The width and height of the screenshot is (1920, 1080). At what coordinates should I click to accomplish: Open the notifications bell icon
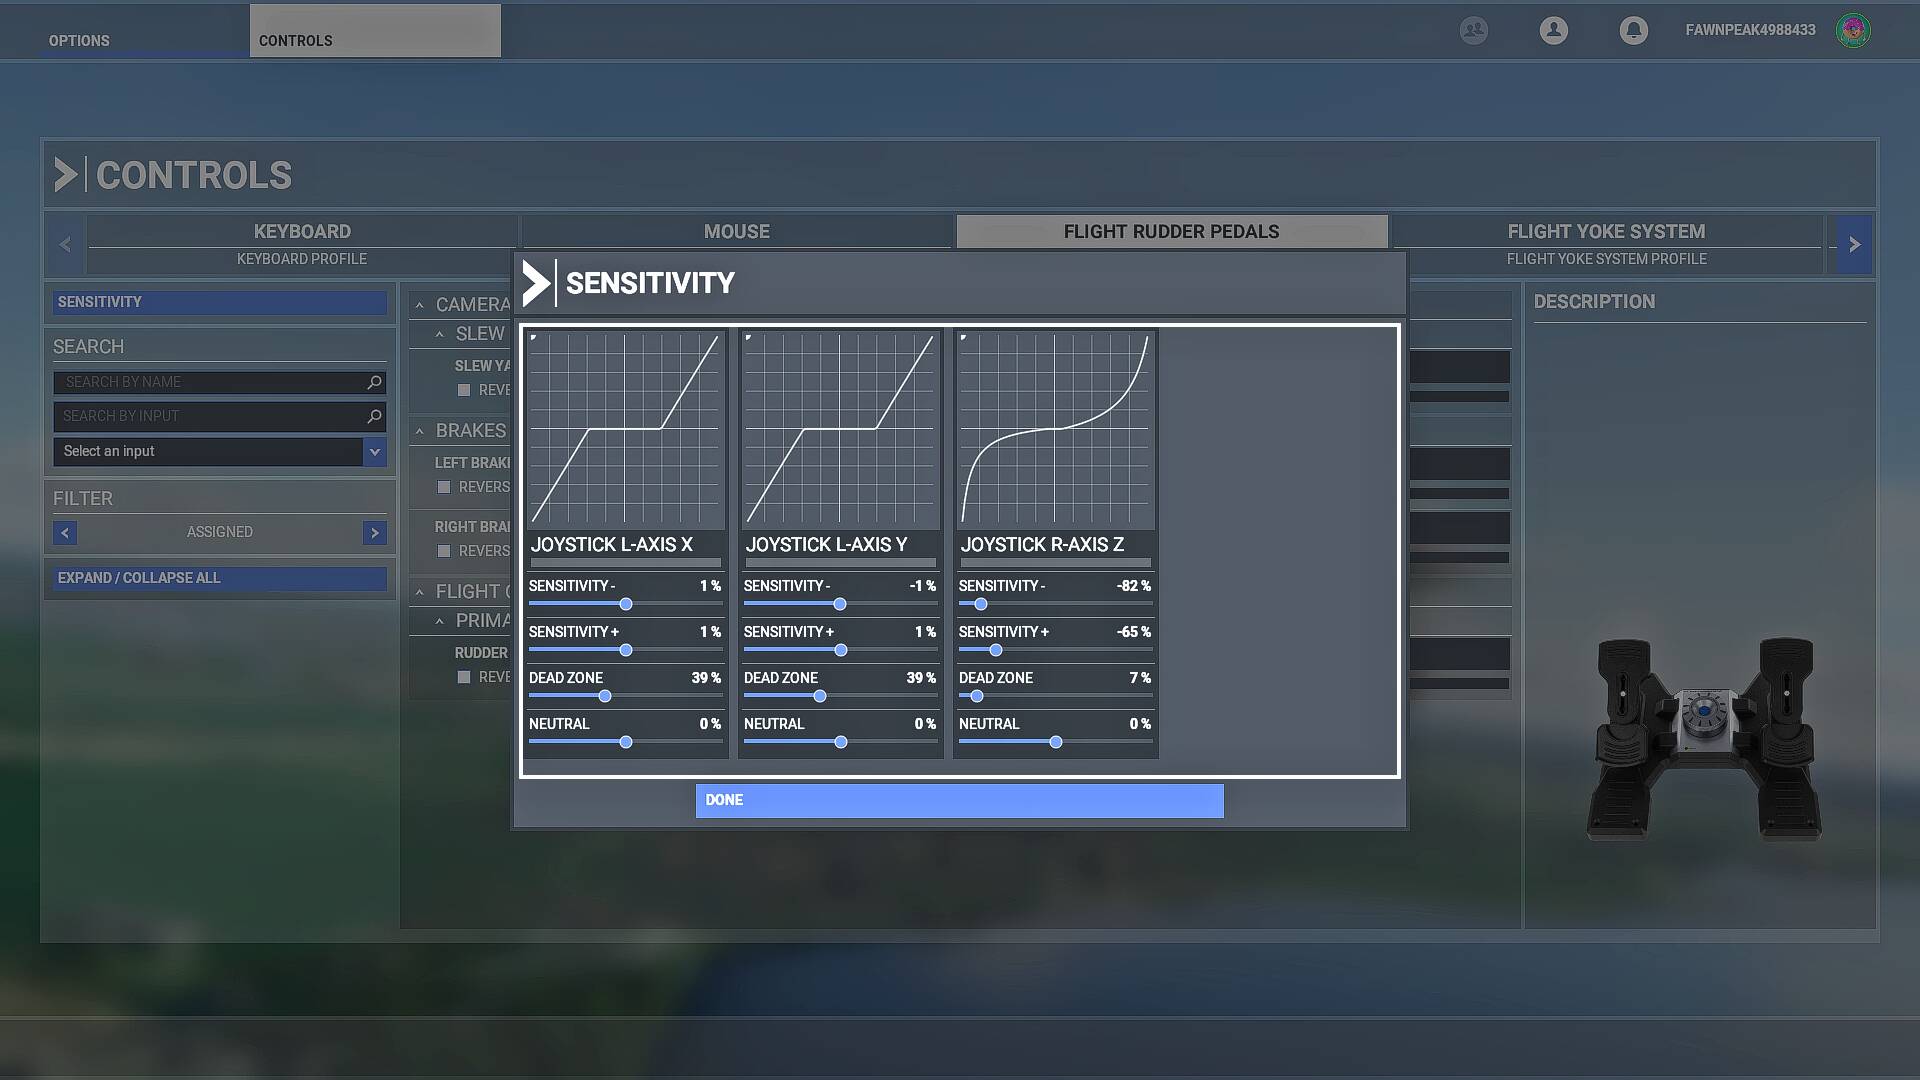[1633, 30]
